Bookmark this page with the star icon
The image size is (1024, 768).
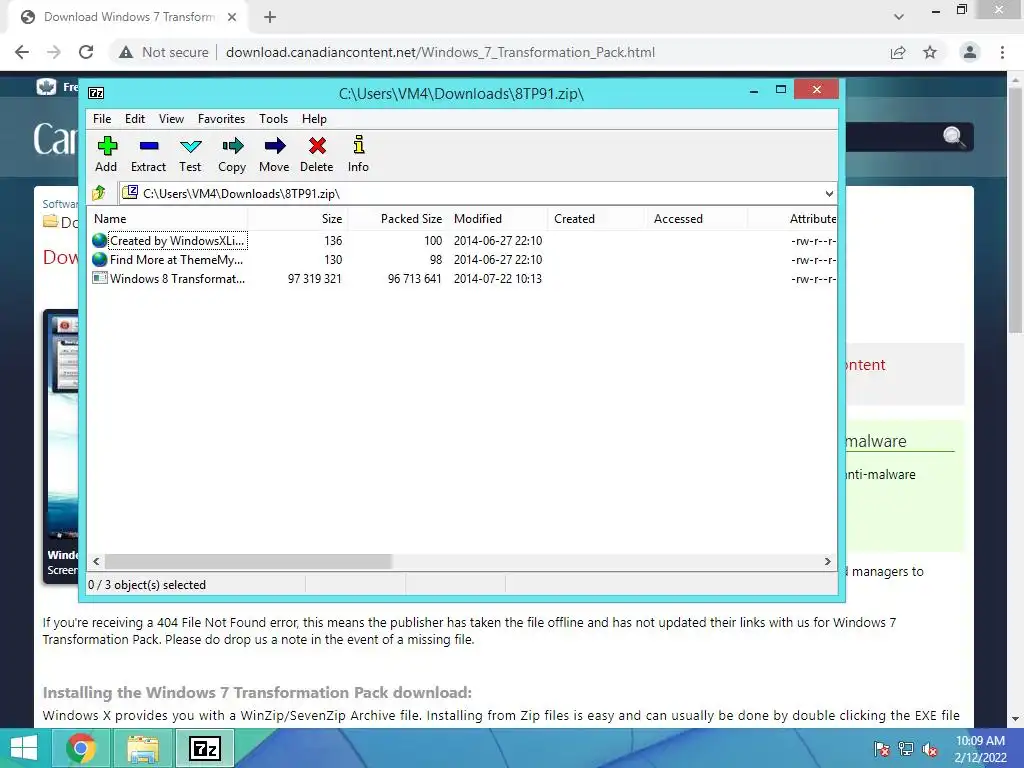pos(930,52)
